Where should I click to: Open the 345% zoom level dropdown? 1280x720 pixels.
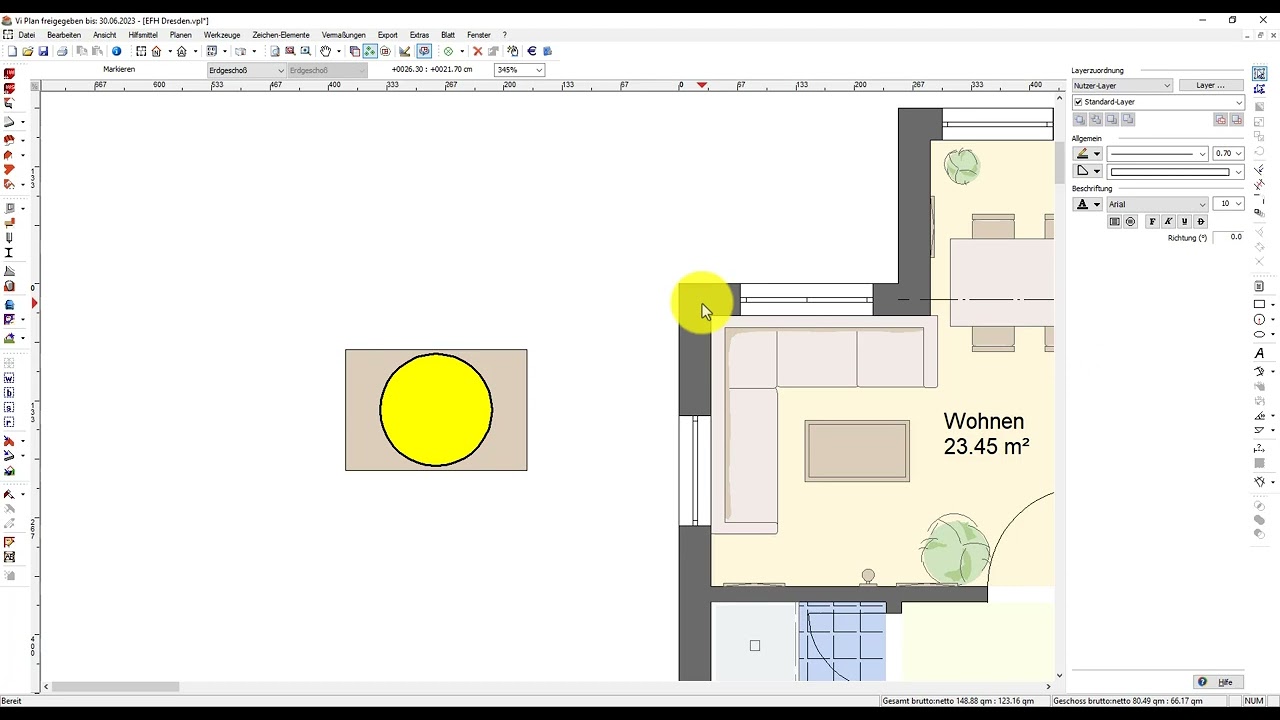(x=520, y=70)
